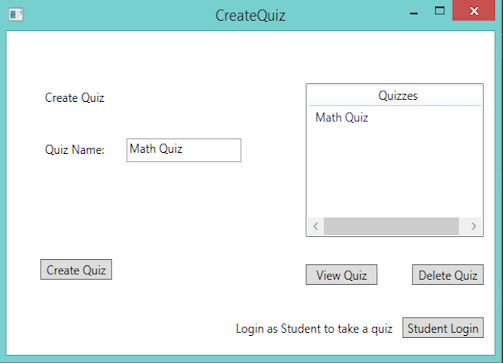Maximize the CreateQuiz window
This screenshot has height=363, width=503.
(440, 11)
